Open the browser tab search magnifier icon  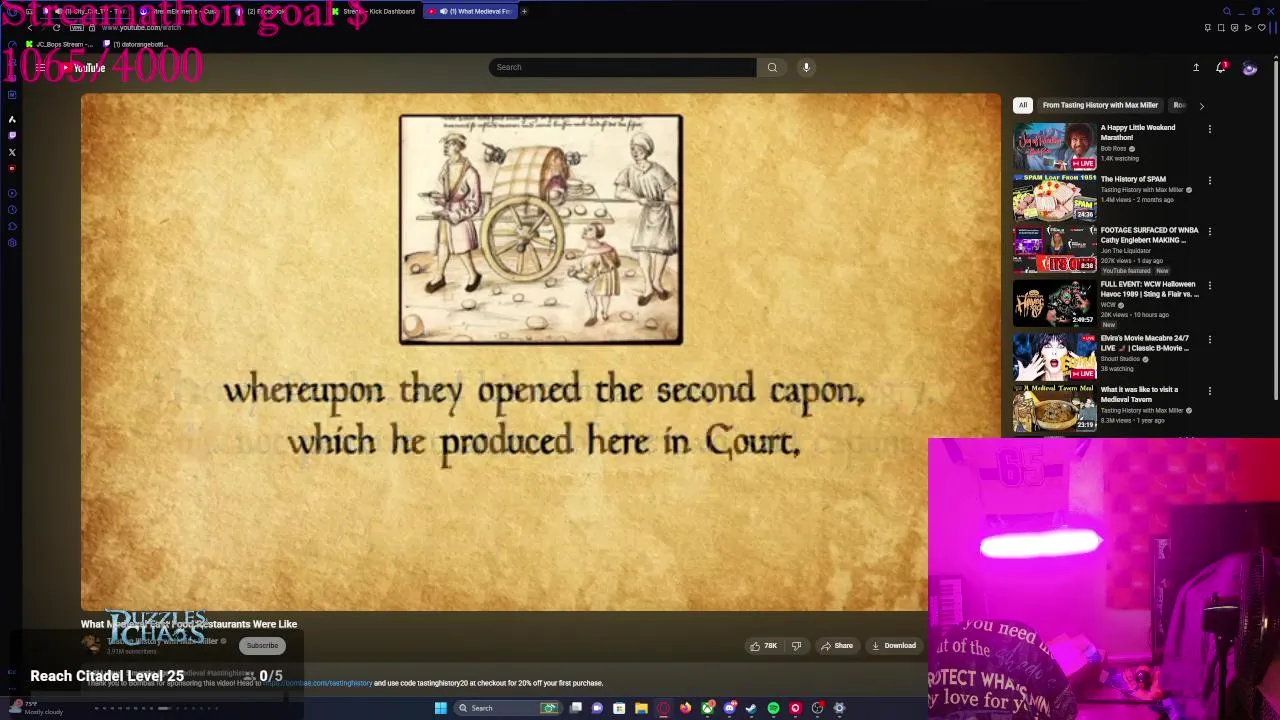pyautogui.click(x=1227, y=11)
